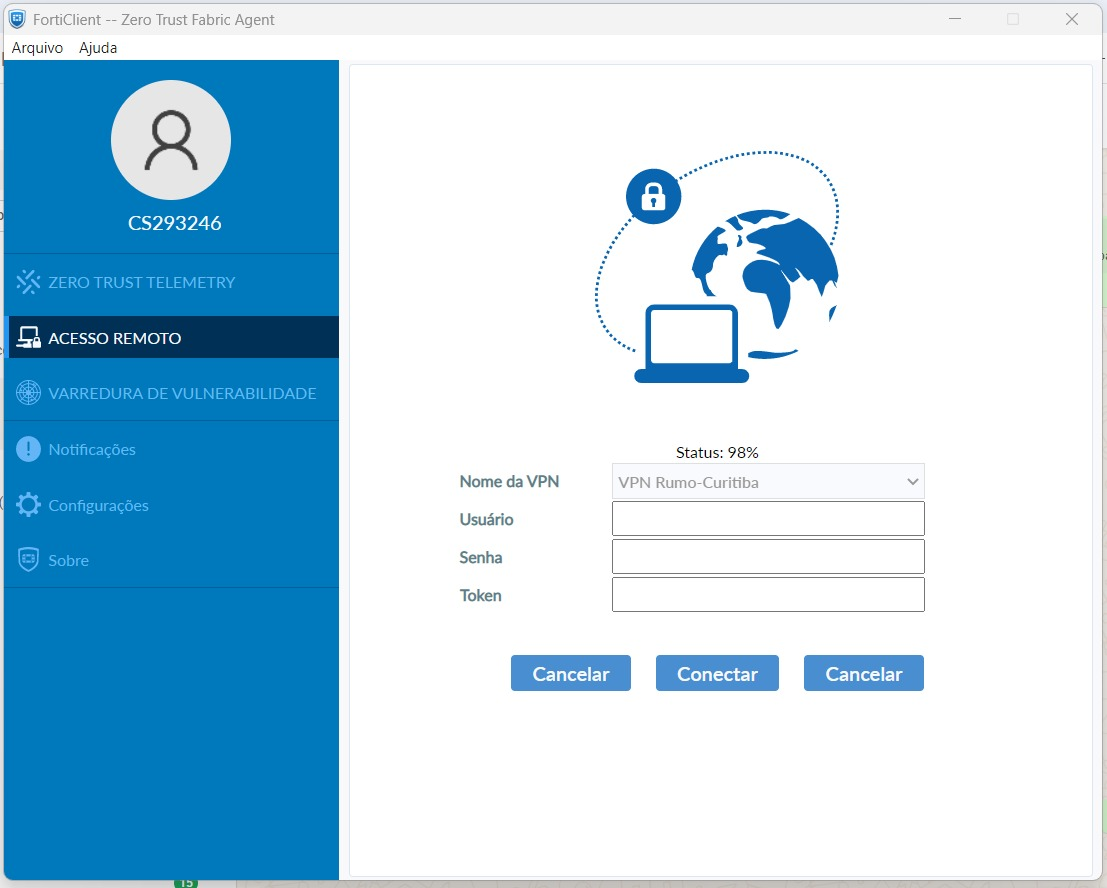
Task: Click the user avatar profile picture
Action: click(x=171, y=140)
